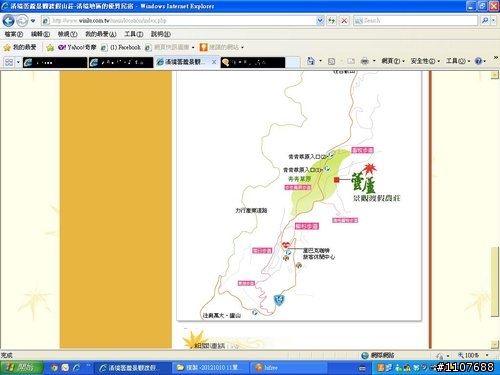Switch to the folder window taskbar button
Image resolution: width=500 pixels, height=375 pixels.
click(211, 368)
